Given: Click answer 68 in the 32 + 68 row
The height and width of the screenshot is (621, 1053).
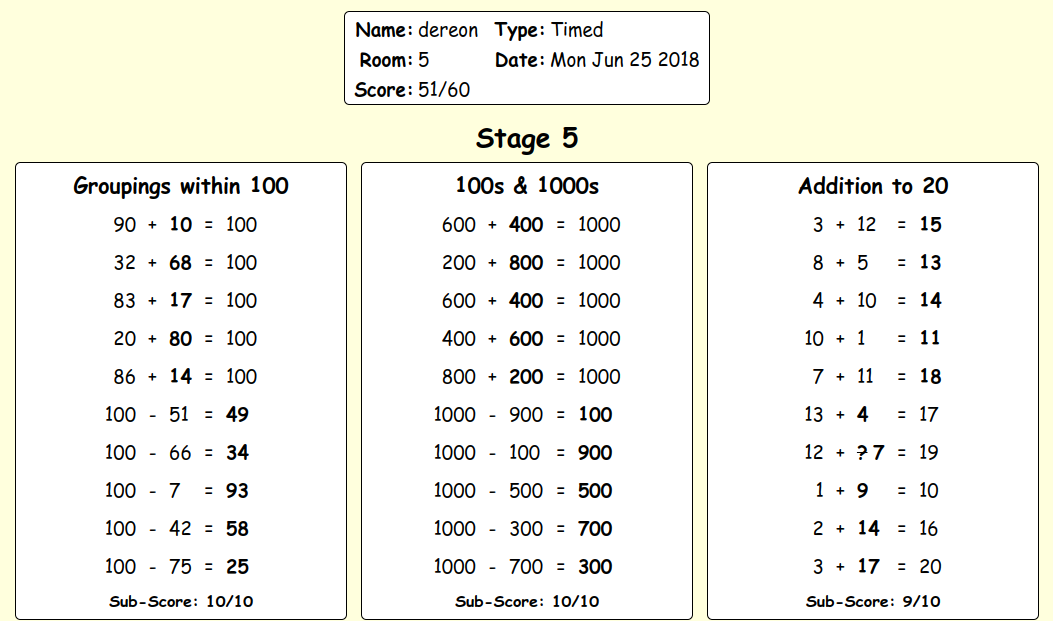Looking at the screenshot, I should click(181, 262).
